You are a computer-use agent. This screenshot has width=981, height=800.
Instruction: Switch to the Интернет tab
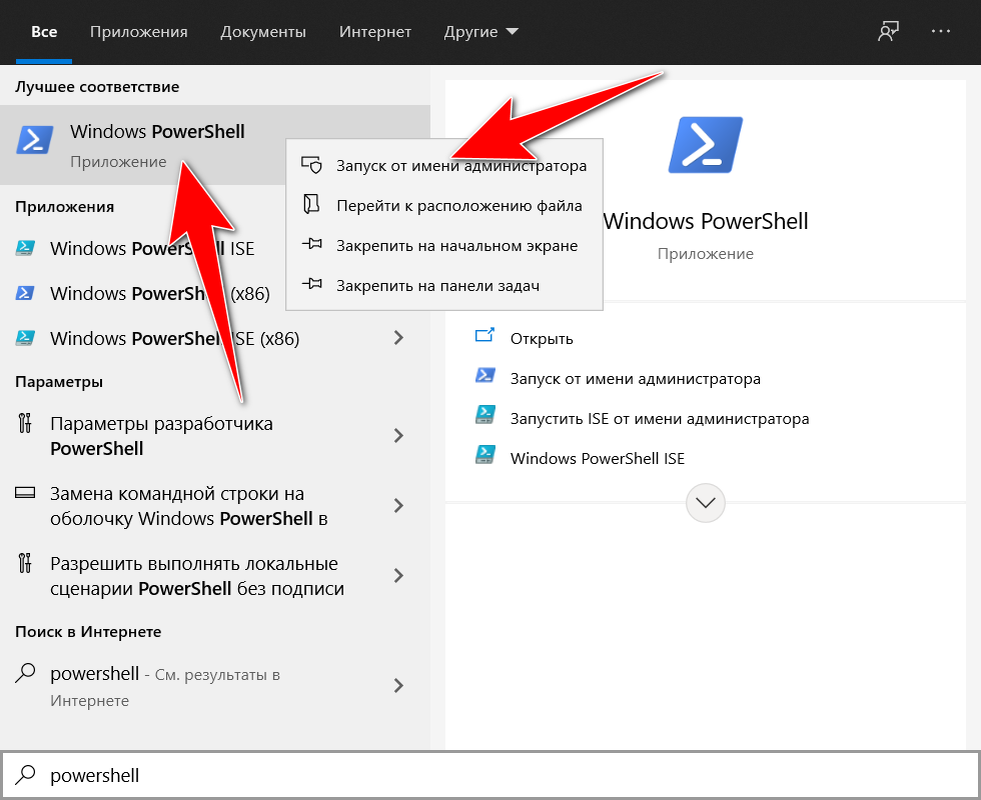pyautogui.click(x=375, y=32)
